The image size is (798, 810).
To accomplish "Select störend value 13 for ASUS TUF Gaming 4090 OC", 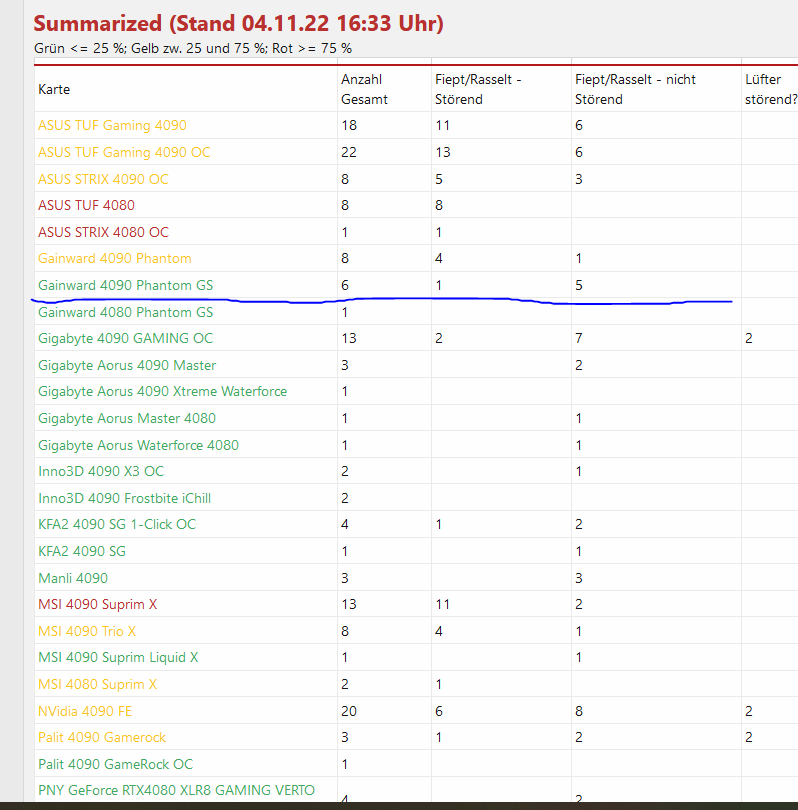I will tap(443, 152).
